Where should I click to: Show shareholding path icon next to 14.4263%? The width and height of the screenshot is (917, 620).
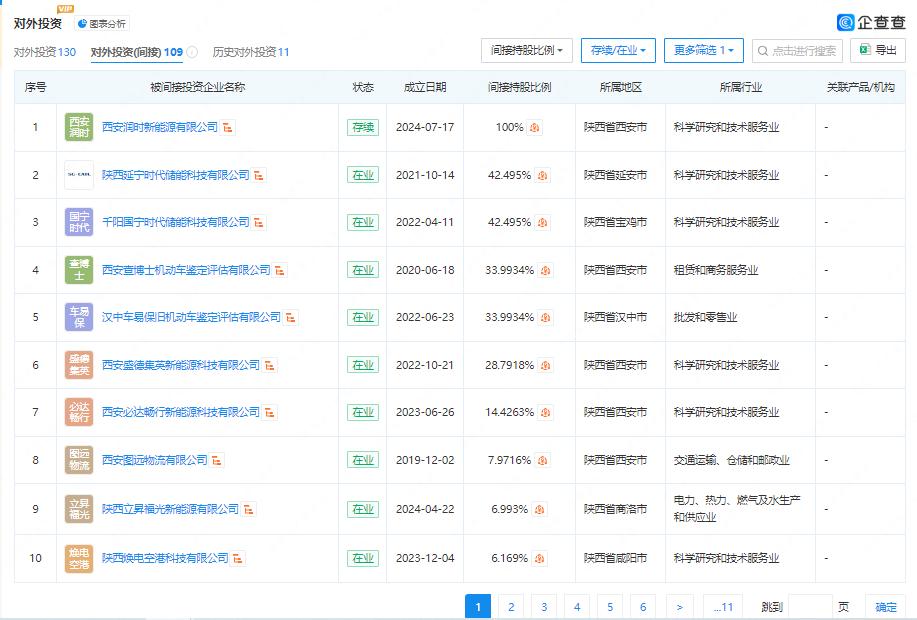pos(545,413)
